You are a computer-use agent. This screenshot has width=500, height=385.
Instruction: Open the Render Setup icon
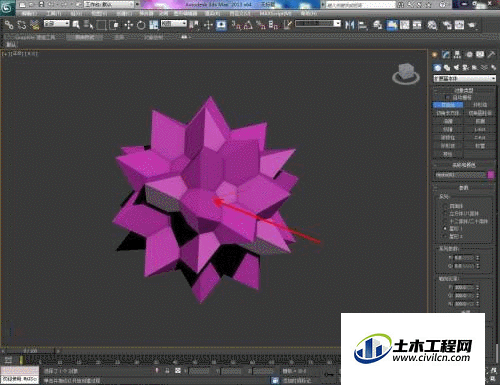pos(447,25)
